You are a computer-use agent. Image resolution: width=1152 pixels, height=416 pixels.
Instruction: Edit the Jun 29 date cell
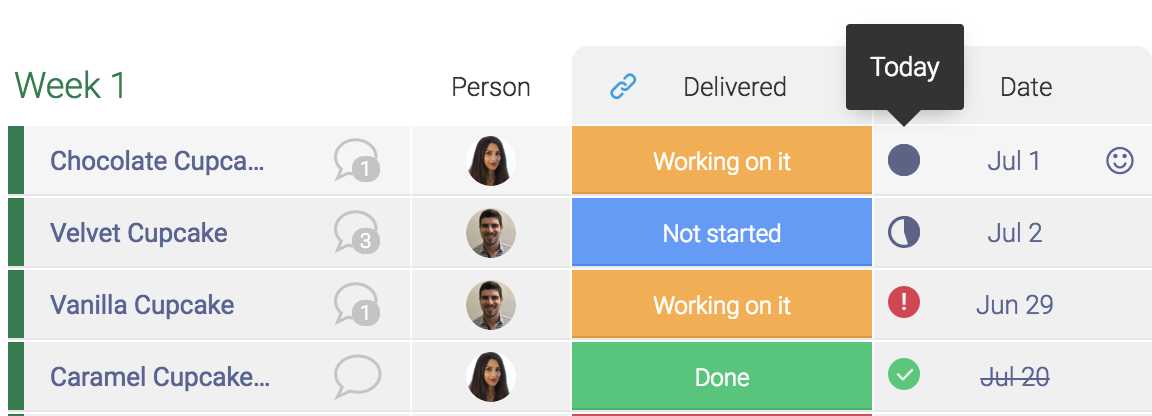click(1014, 305)
